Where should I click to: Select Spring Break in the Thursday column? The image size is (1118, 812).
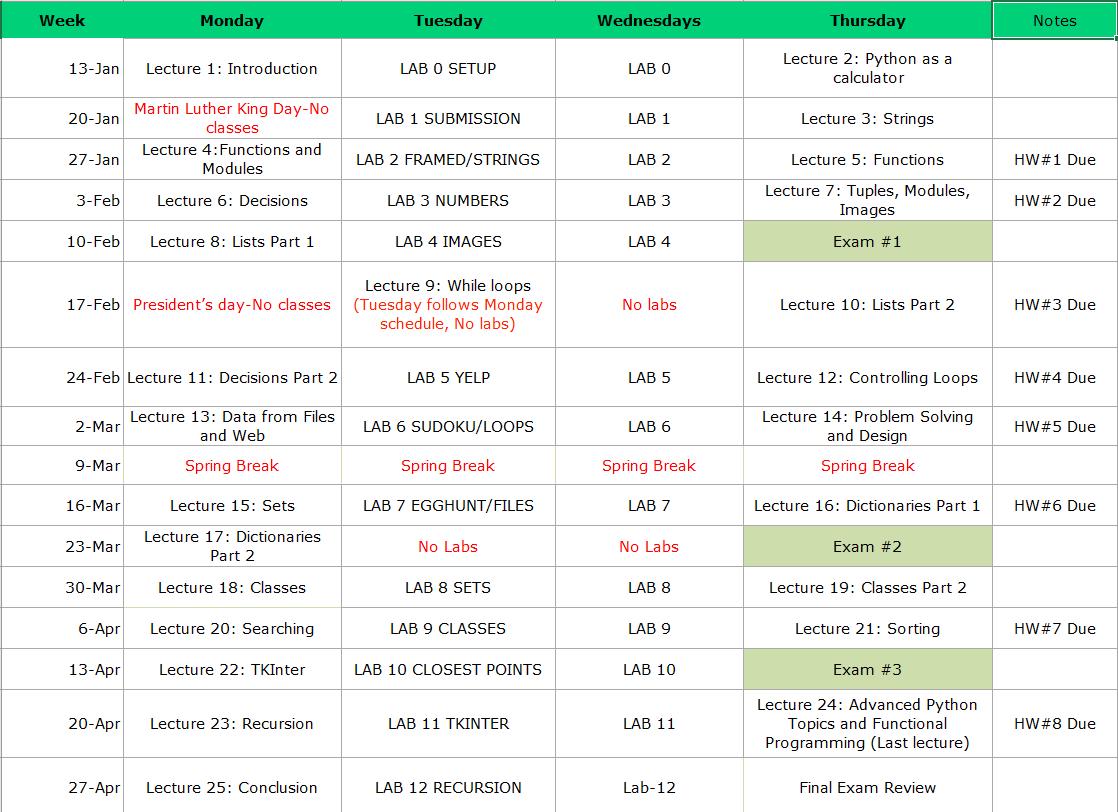pyautogui.click(x=868, y=466)
